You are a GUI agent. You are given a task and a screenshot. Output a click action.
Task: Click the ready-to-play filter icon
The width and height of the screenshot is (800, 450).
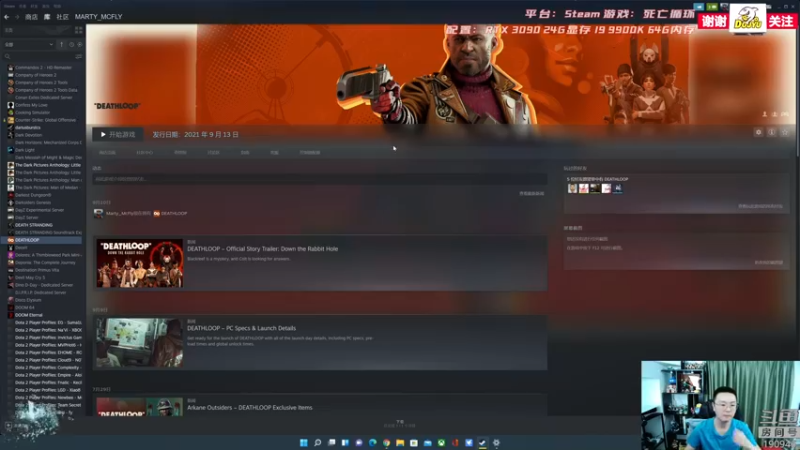coord(80,44)
